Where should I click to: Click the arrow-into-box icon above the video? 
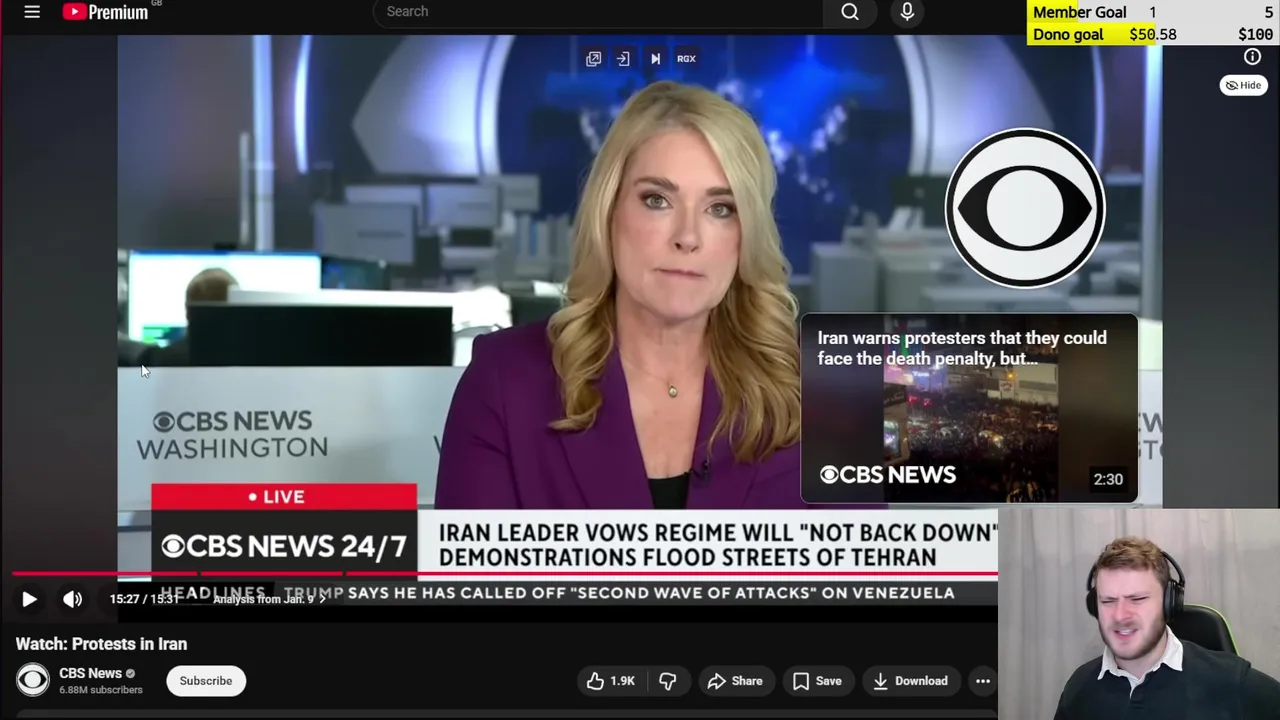coord(623,59)
